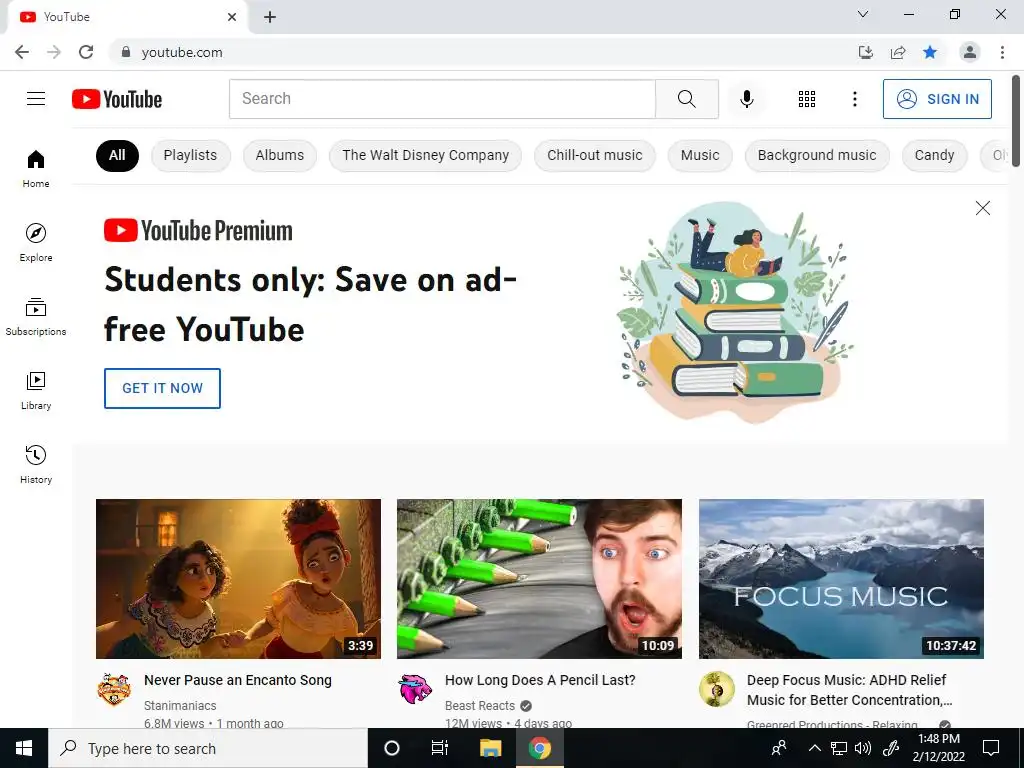Open Stanimaniacs channel name link
This screenshot has height=768, width=1024.
coord(180,705)
